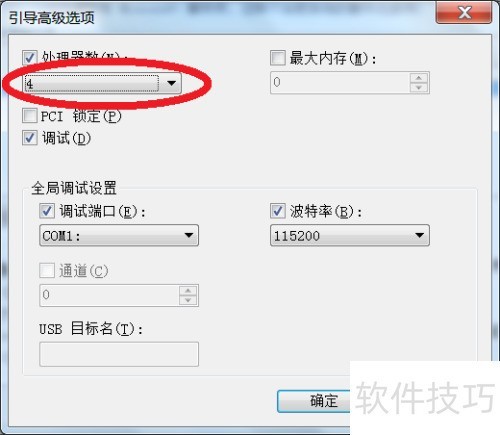Toggle the 调试(D) checkbox
The width and height of the screenshot is (500, 435).
(x=29, y=138)
